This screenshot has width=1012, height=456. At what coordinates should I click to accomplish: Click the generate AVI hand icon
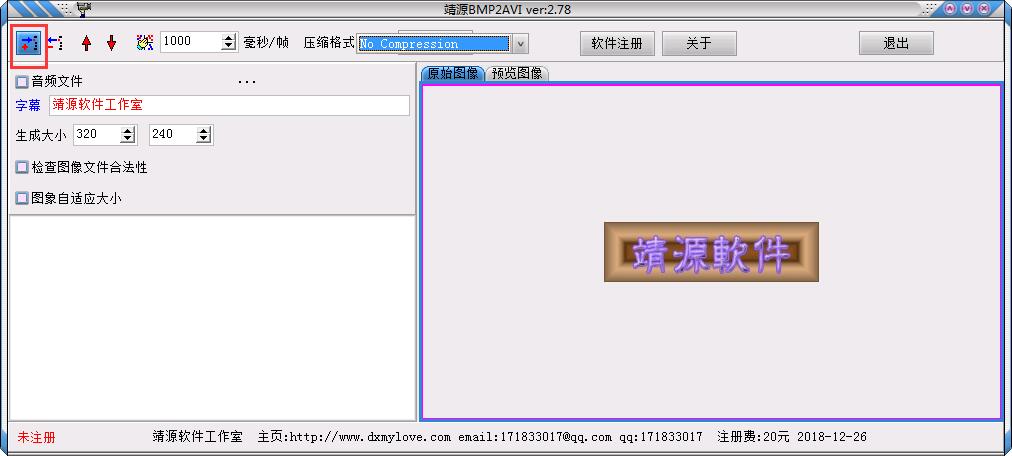click(x=145, y=43)
